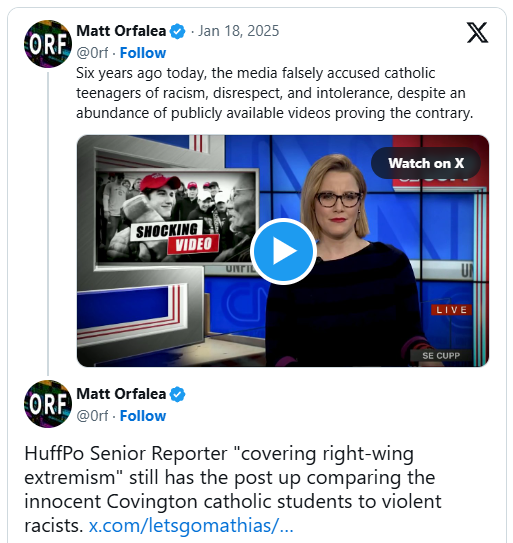Click the top ORF profile avatar
Viewport: 513px width, 543px height.
pyautogui.click(x=48, y=44)
